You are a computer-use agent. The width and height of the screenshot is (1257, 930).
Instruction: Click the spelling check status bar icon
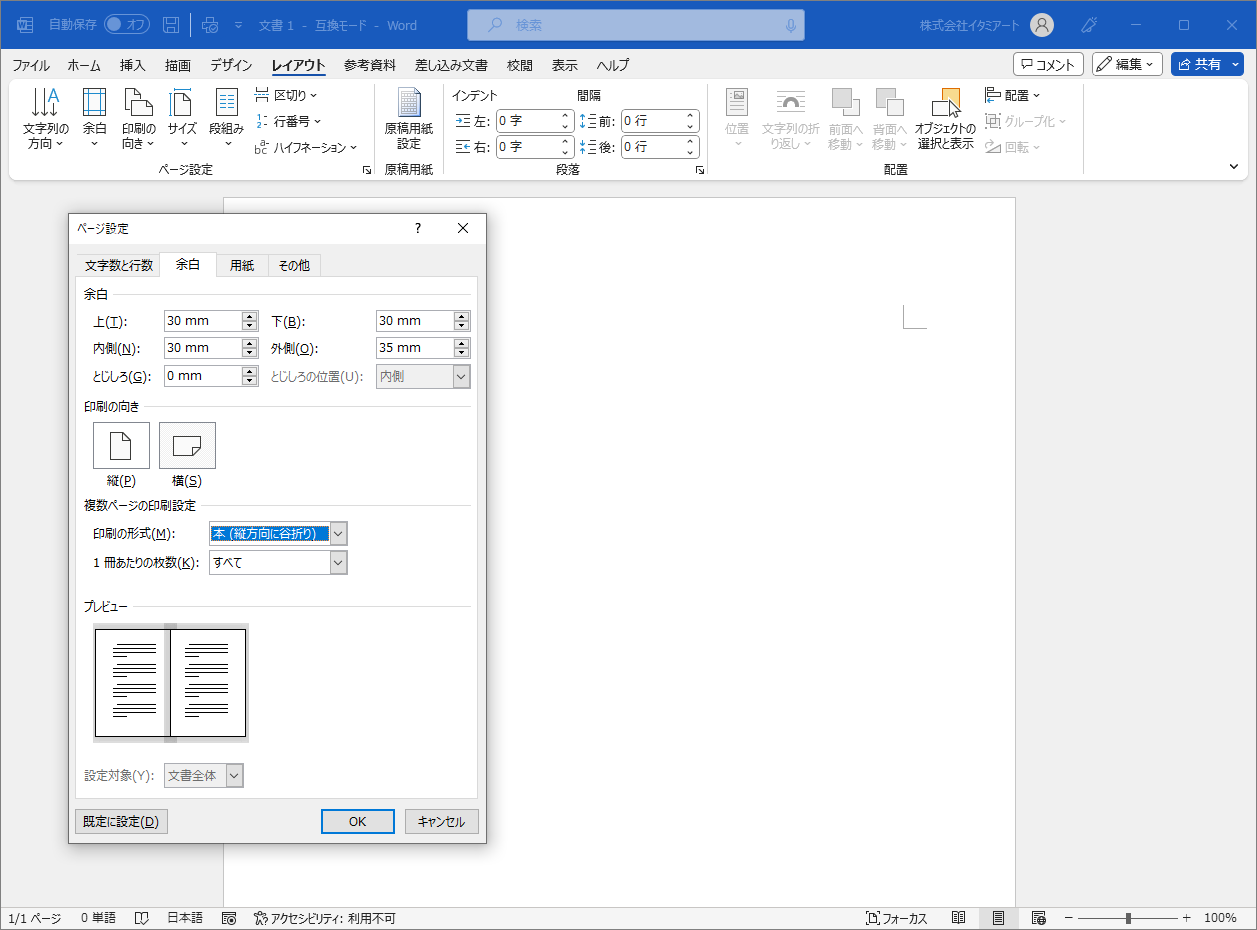coord(142,918)
